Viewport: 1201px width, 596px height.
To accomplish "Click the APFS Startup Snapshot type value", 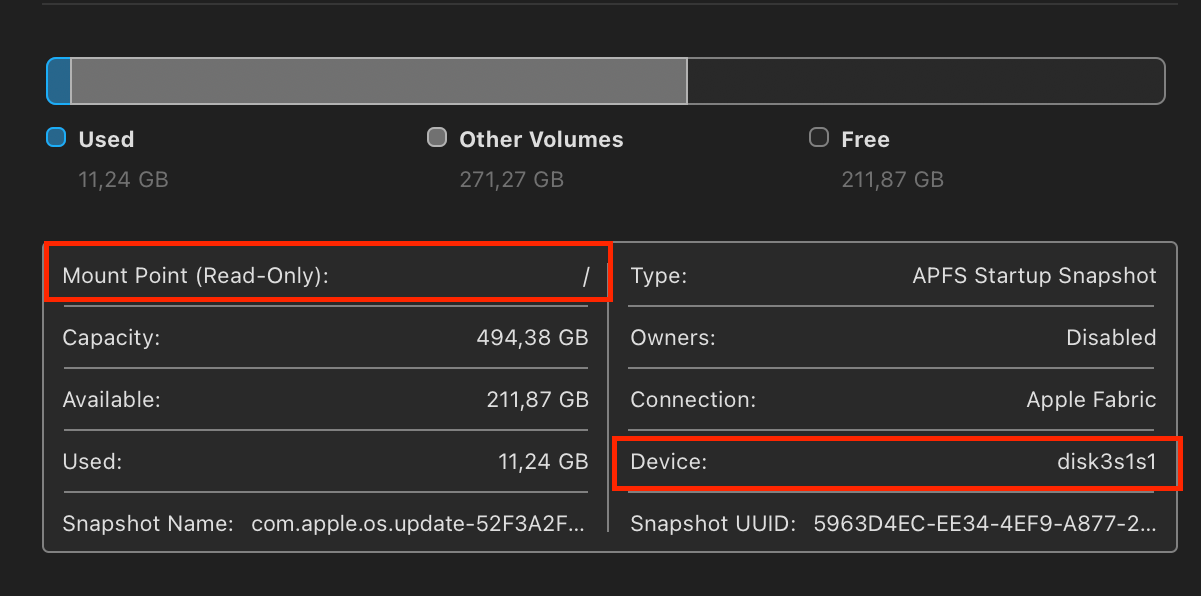I will [x=1034, y=276].
